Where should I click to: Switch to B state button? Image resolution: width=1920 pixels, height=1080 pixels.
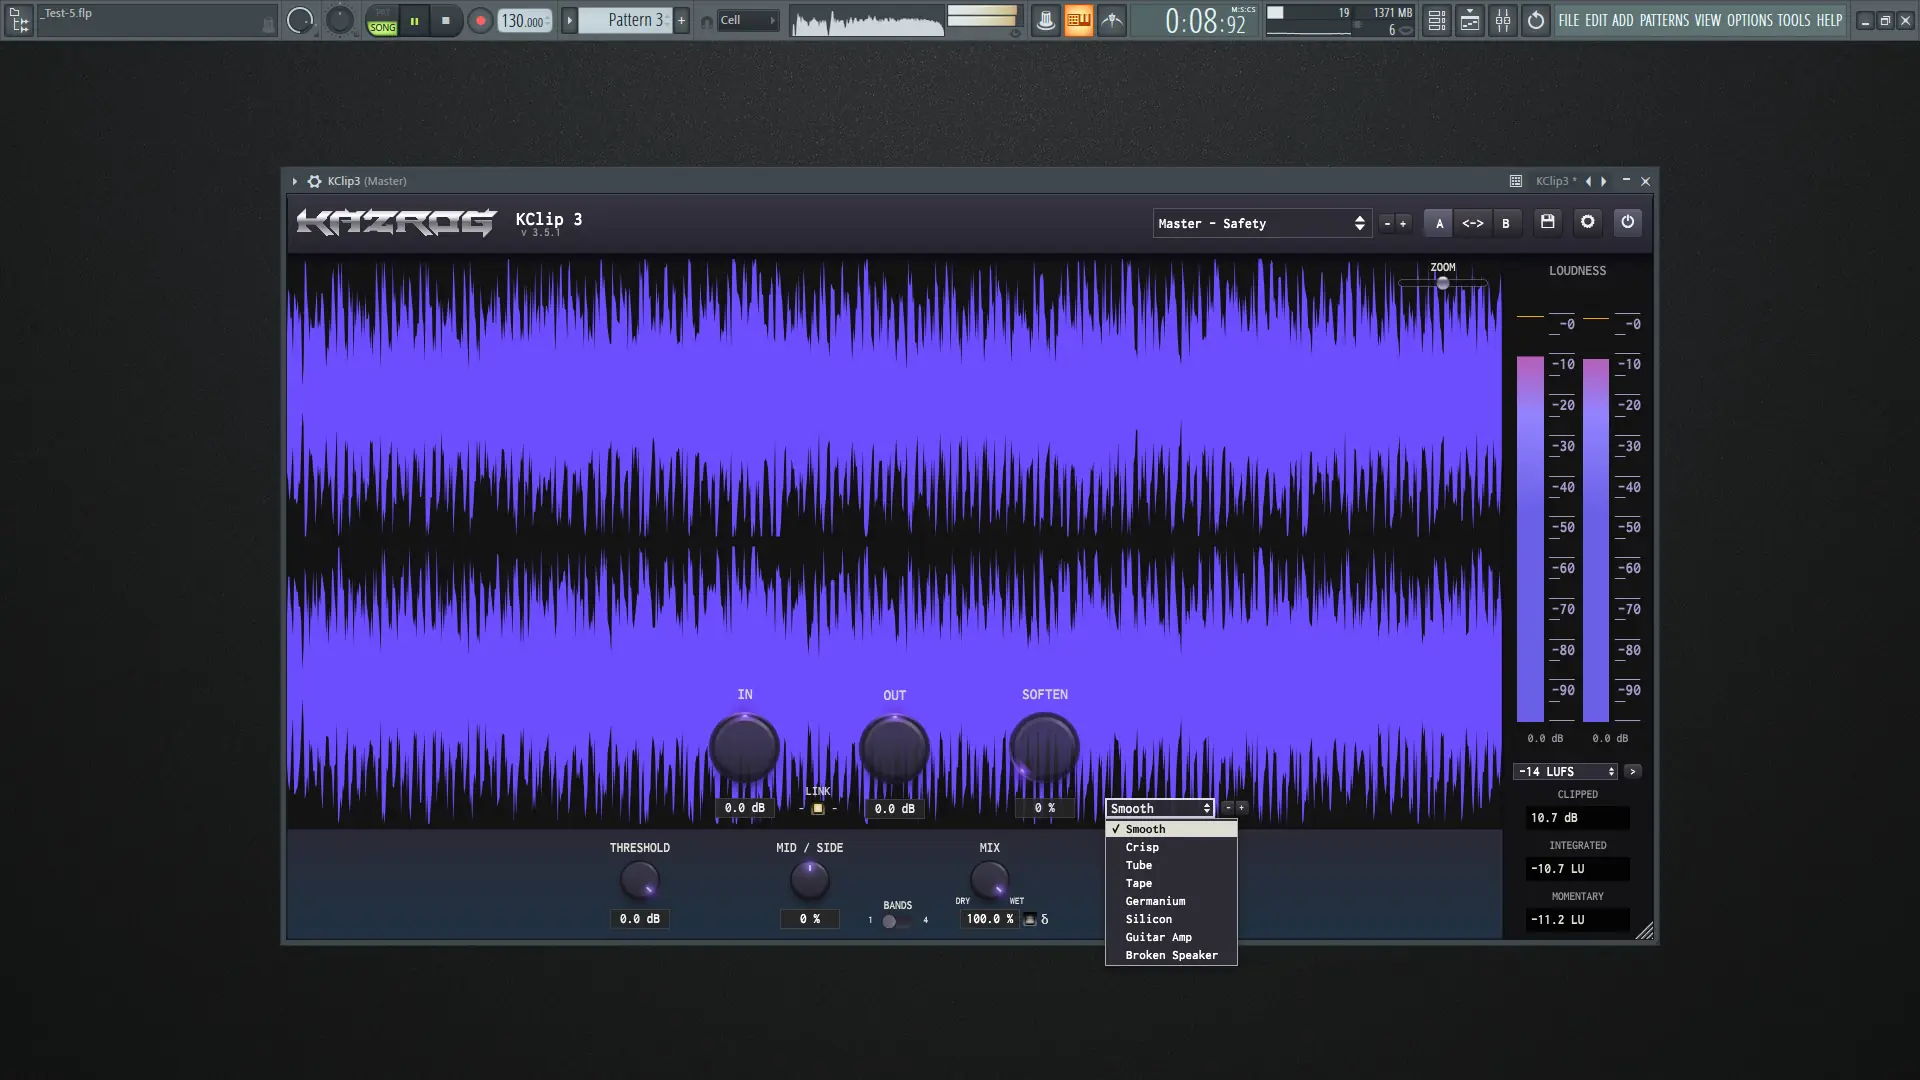click(1505, 223)
